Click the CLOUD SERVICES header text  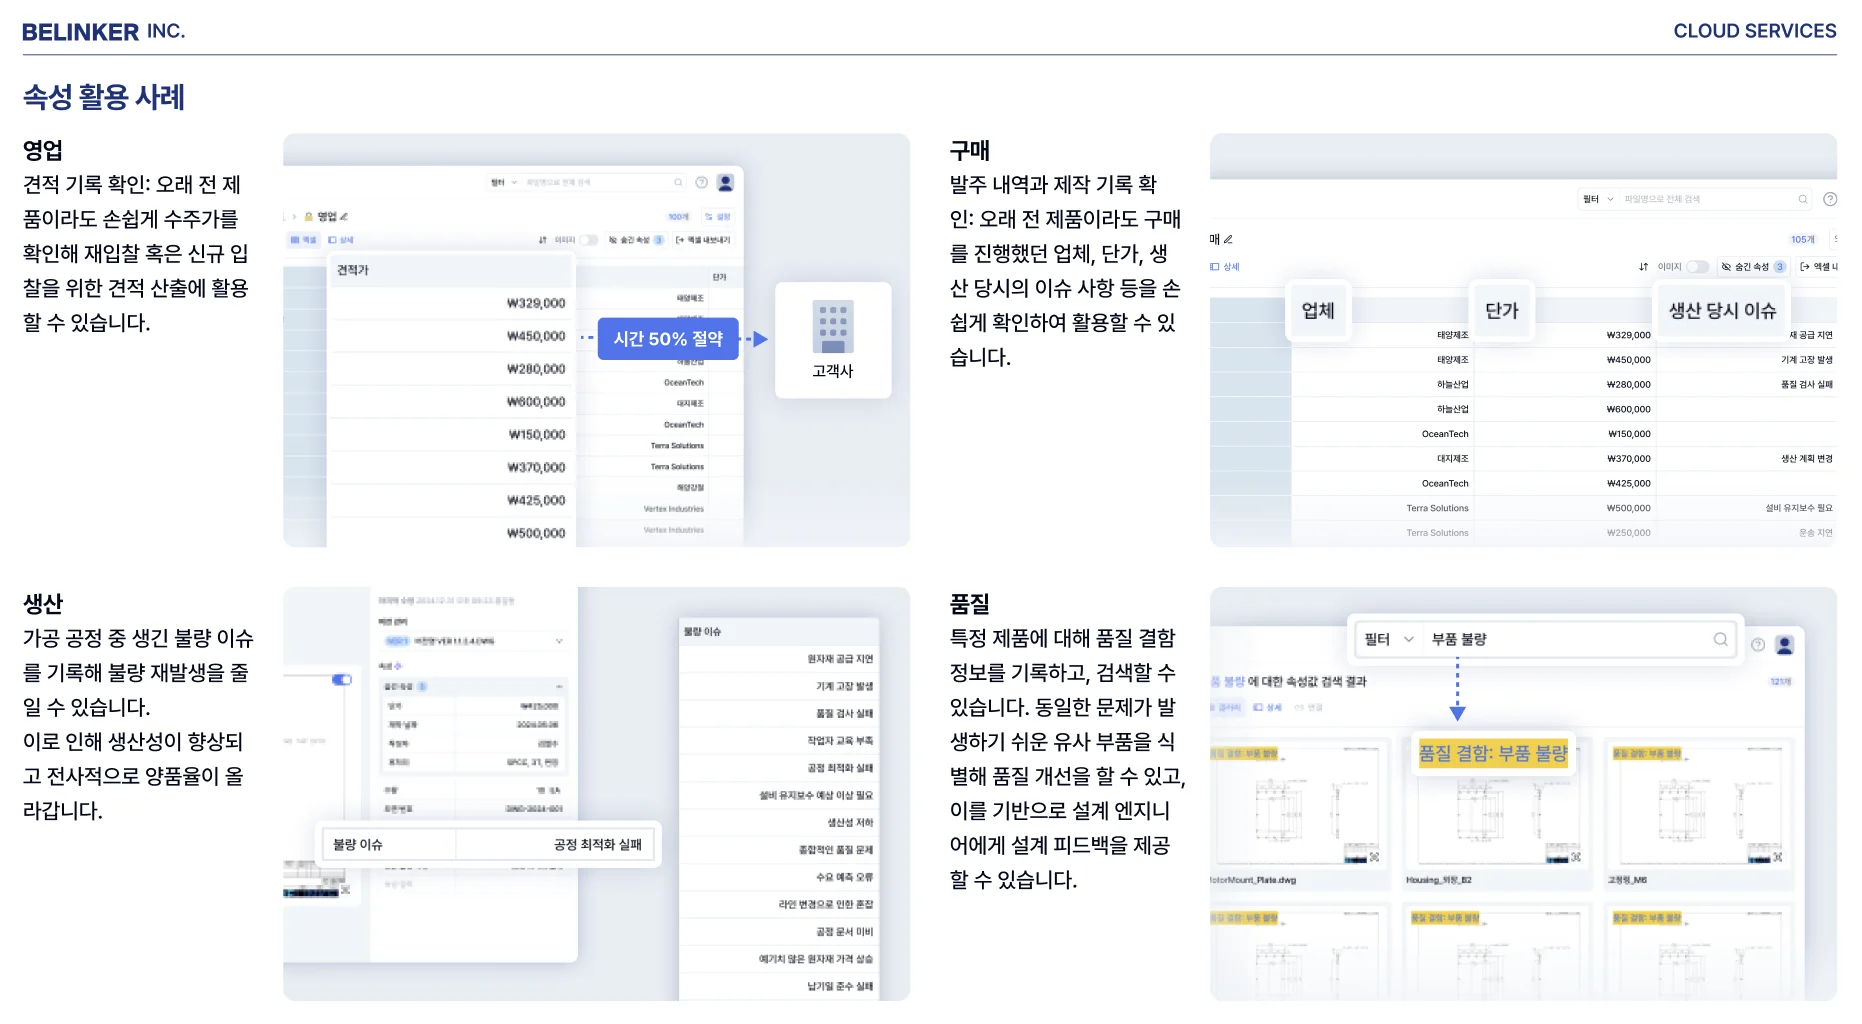1755,31
